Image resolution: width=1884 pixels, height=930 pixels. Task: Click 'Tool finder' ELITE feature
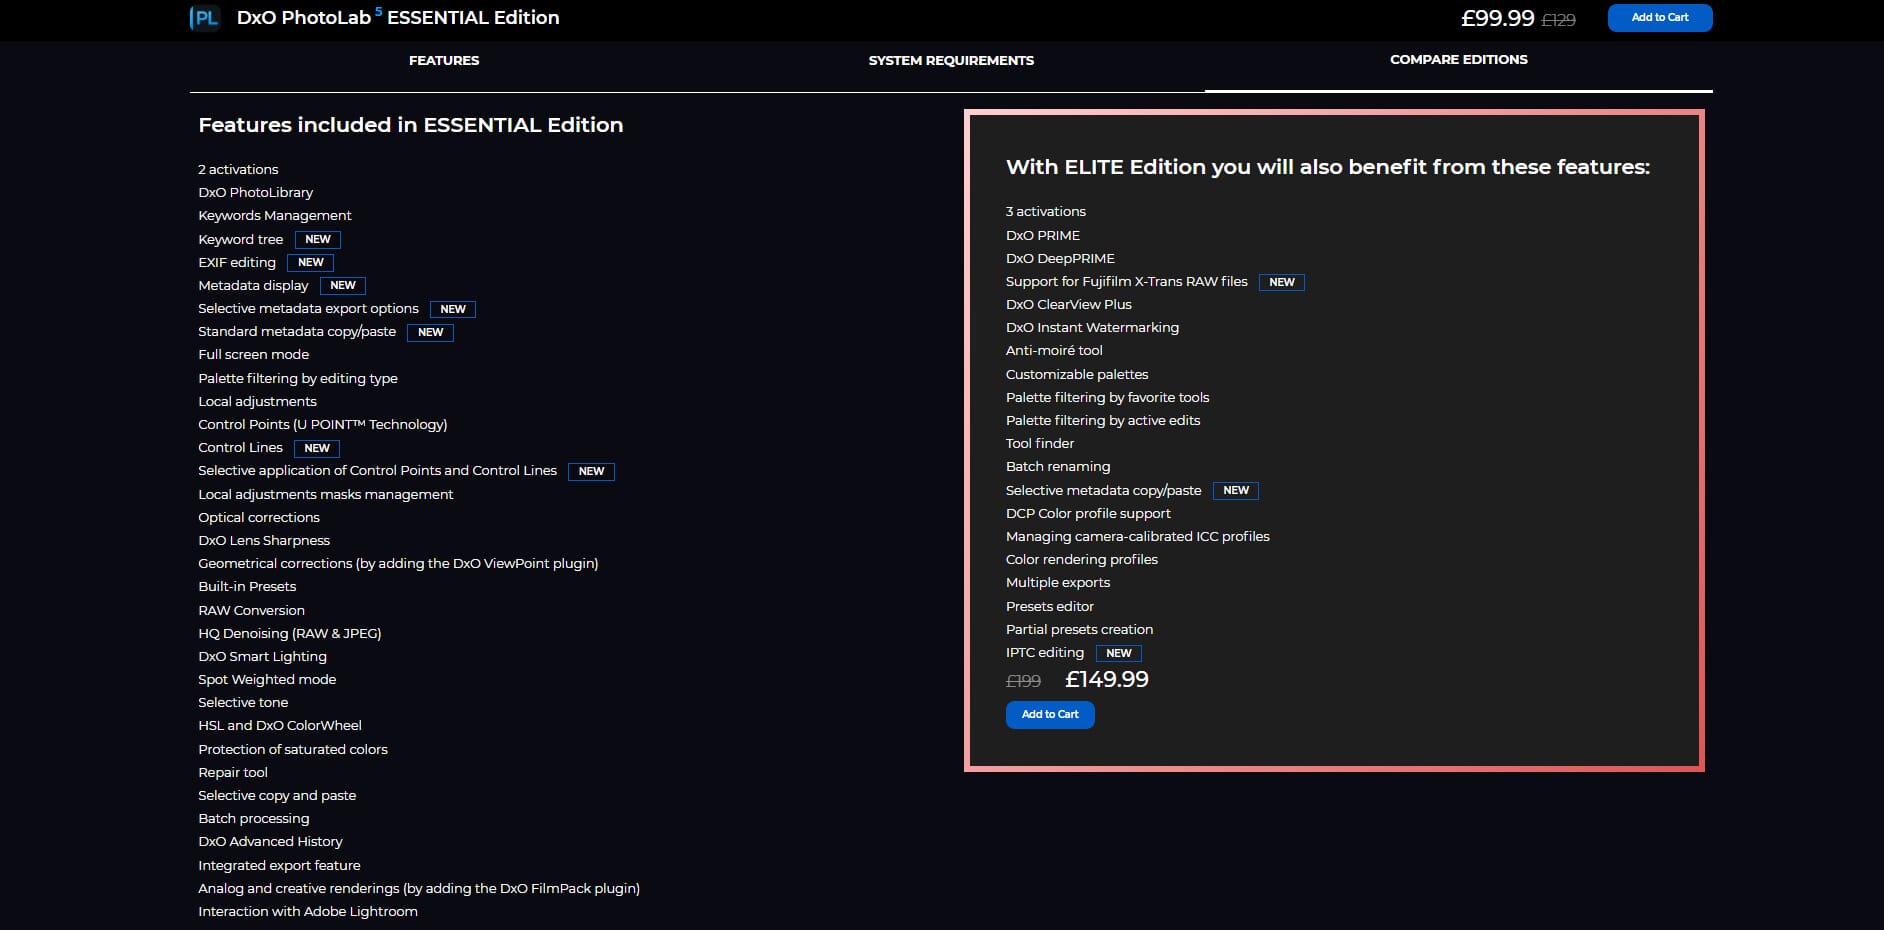[1040, 444]
